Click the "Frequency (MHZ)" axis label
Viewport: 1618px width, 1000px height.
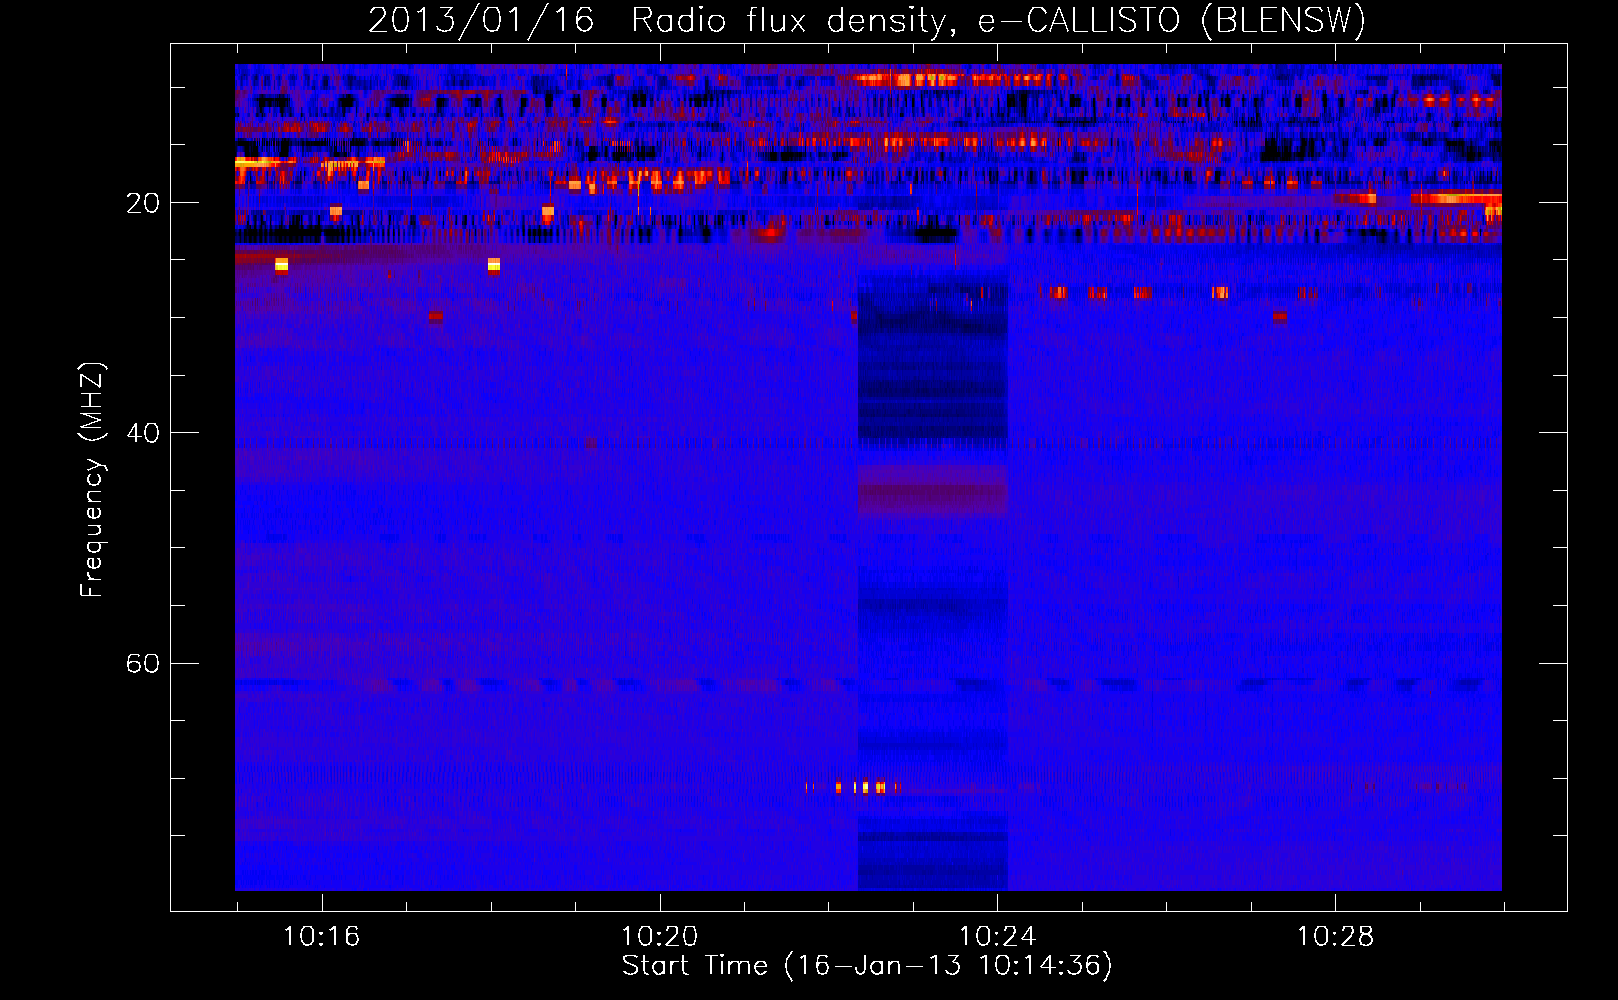[x=91, y=479]
